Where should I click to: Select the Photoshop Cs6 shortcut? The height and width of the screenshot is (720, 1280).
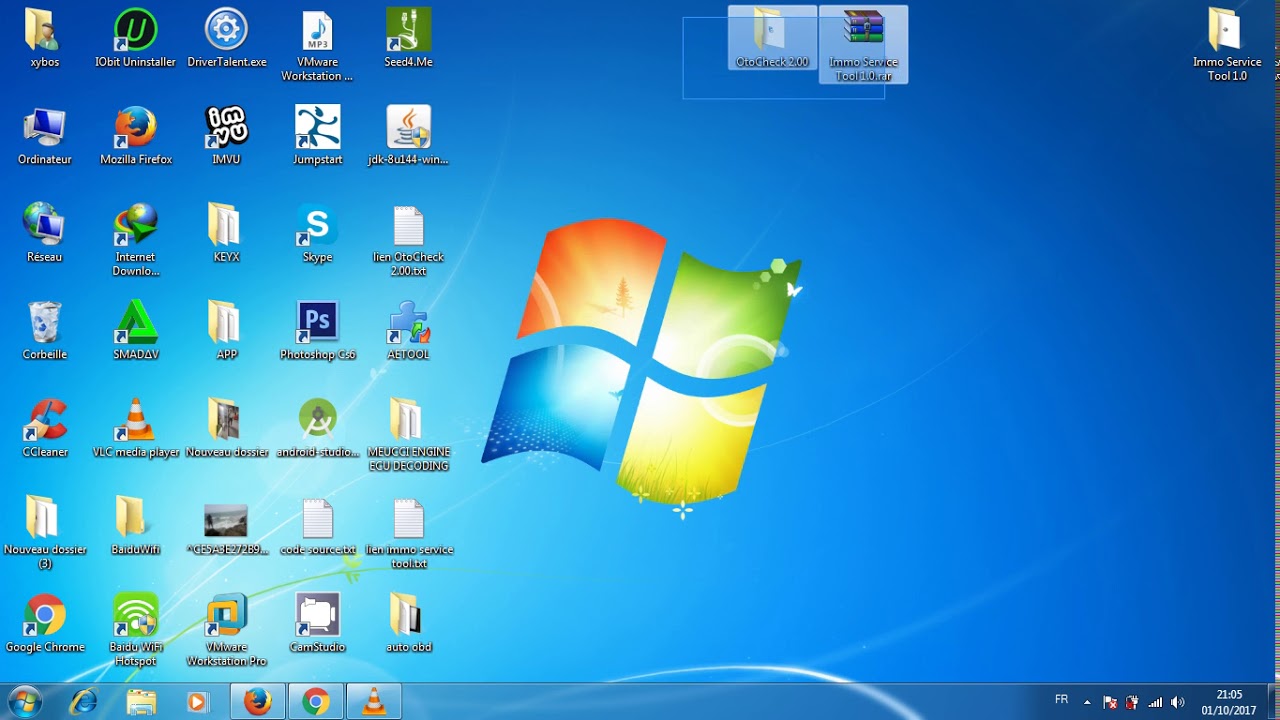[317, 322]
